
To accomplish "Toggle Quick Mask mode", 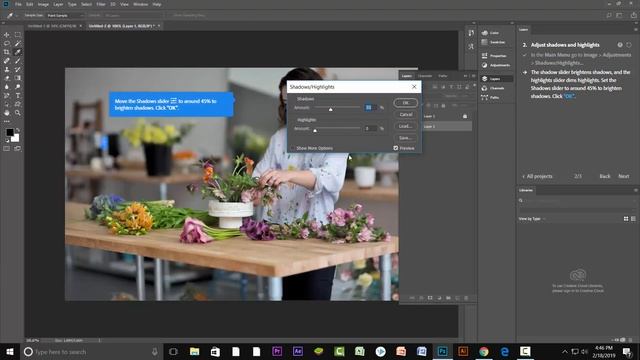I will pos(7,149).
